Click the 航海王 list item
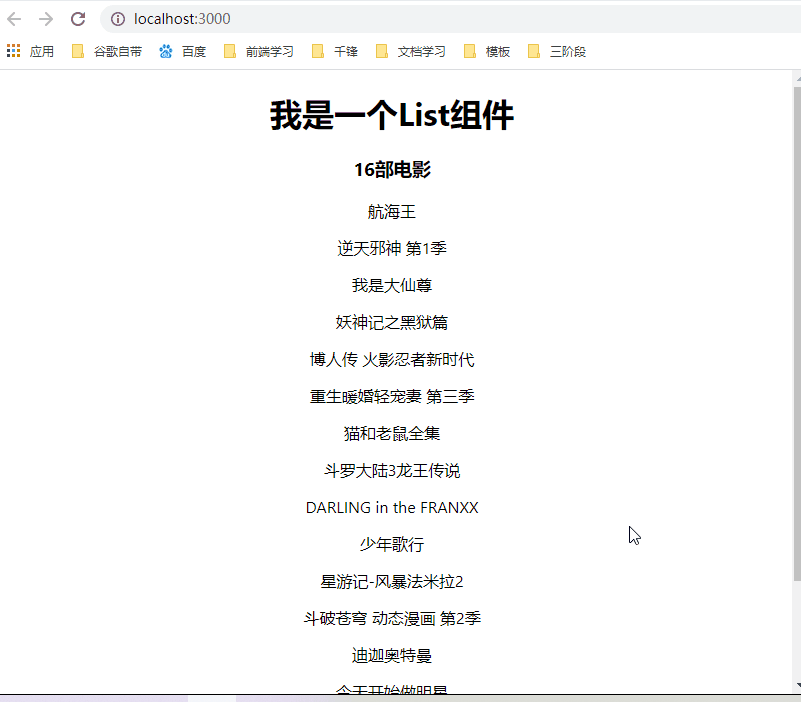 click(391, 211)
